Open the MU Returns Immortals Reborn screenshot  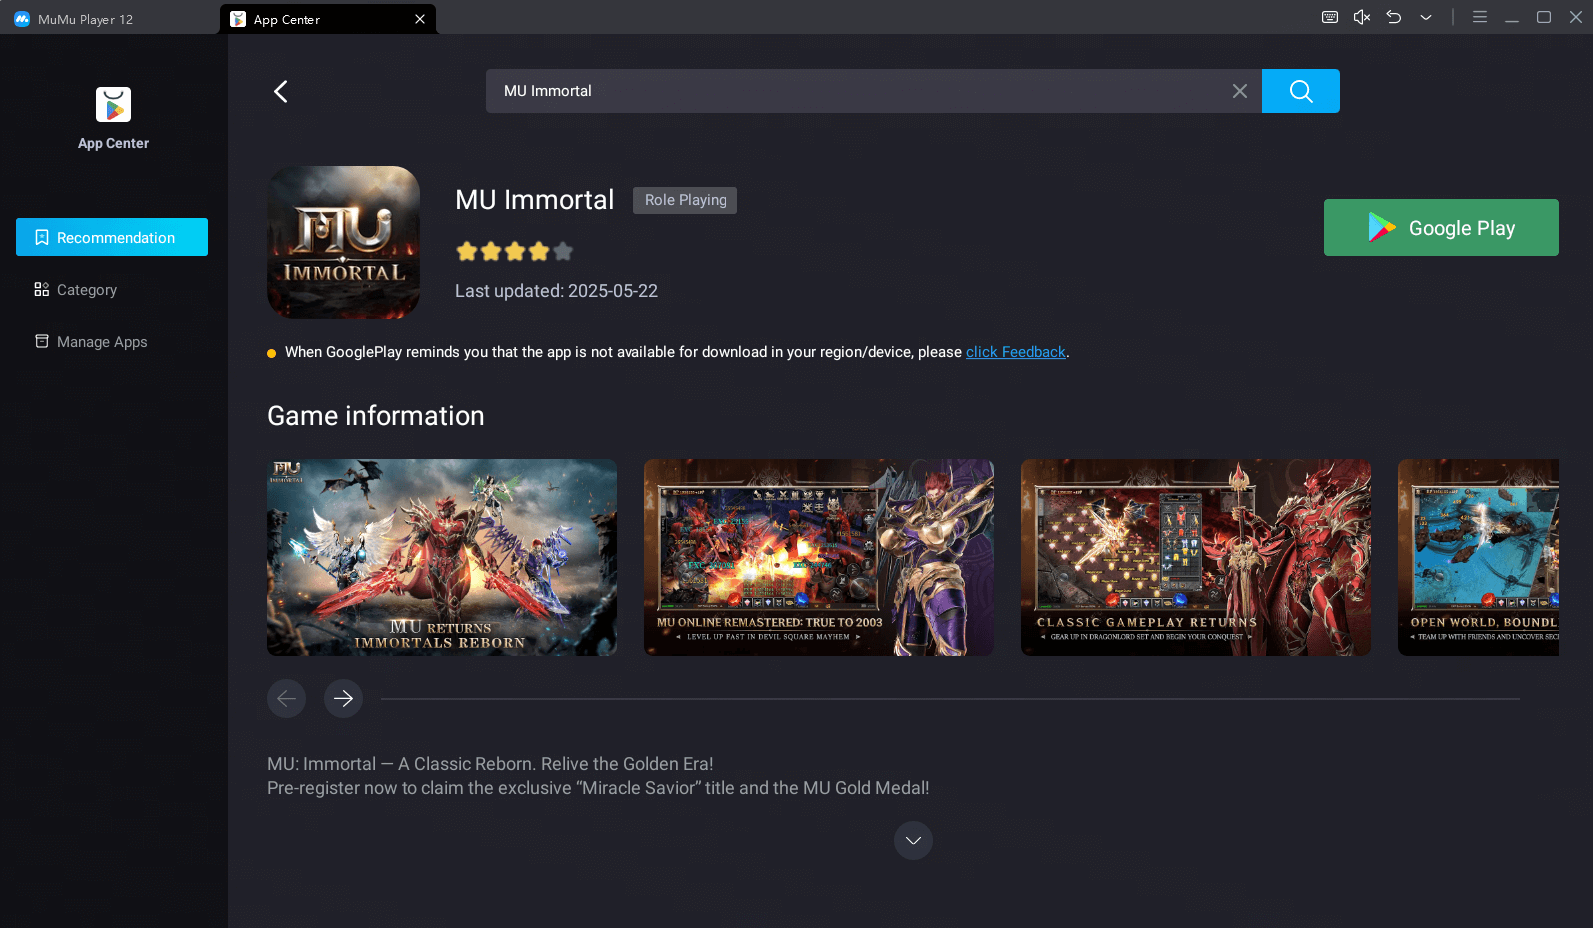(x=442, y=557)
